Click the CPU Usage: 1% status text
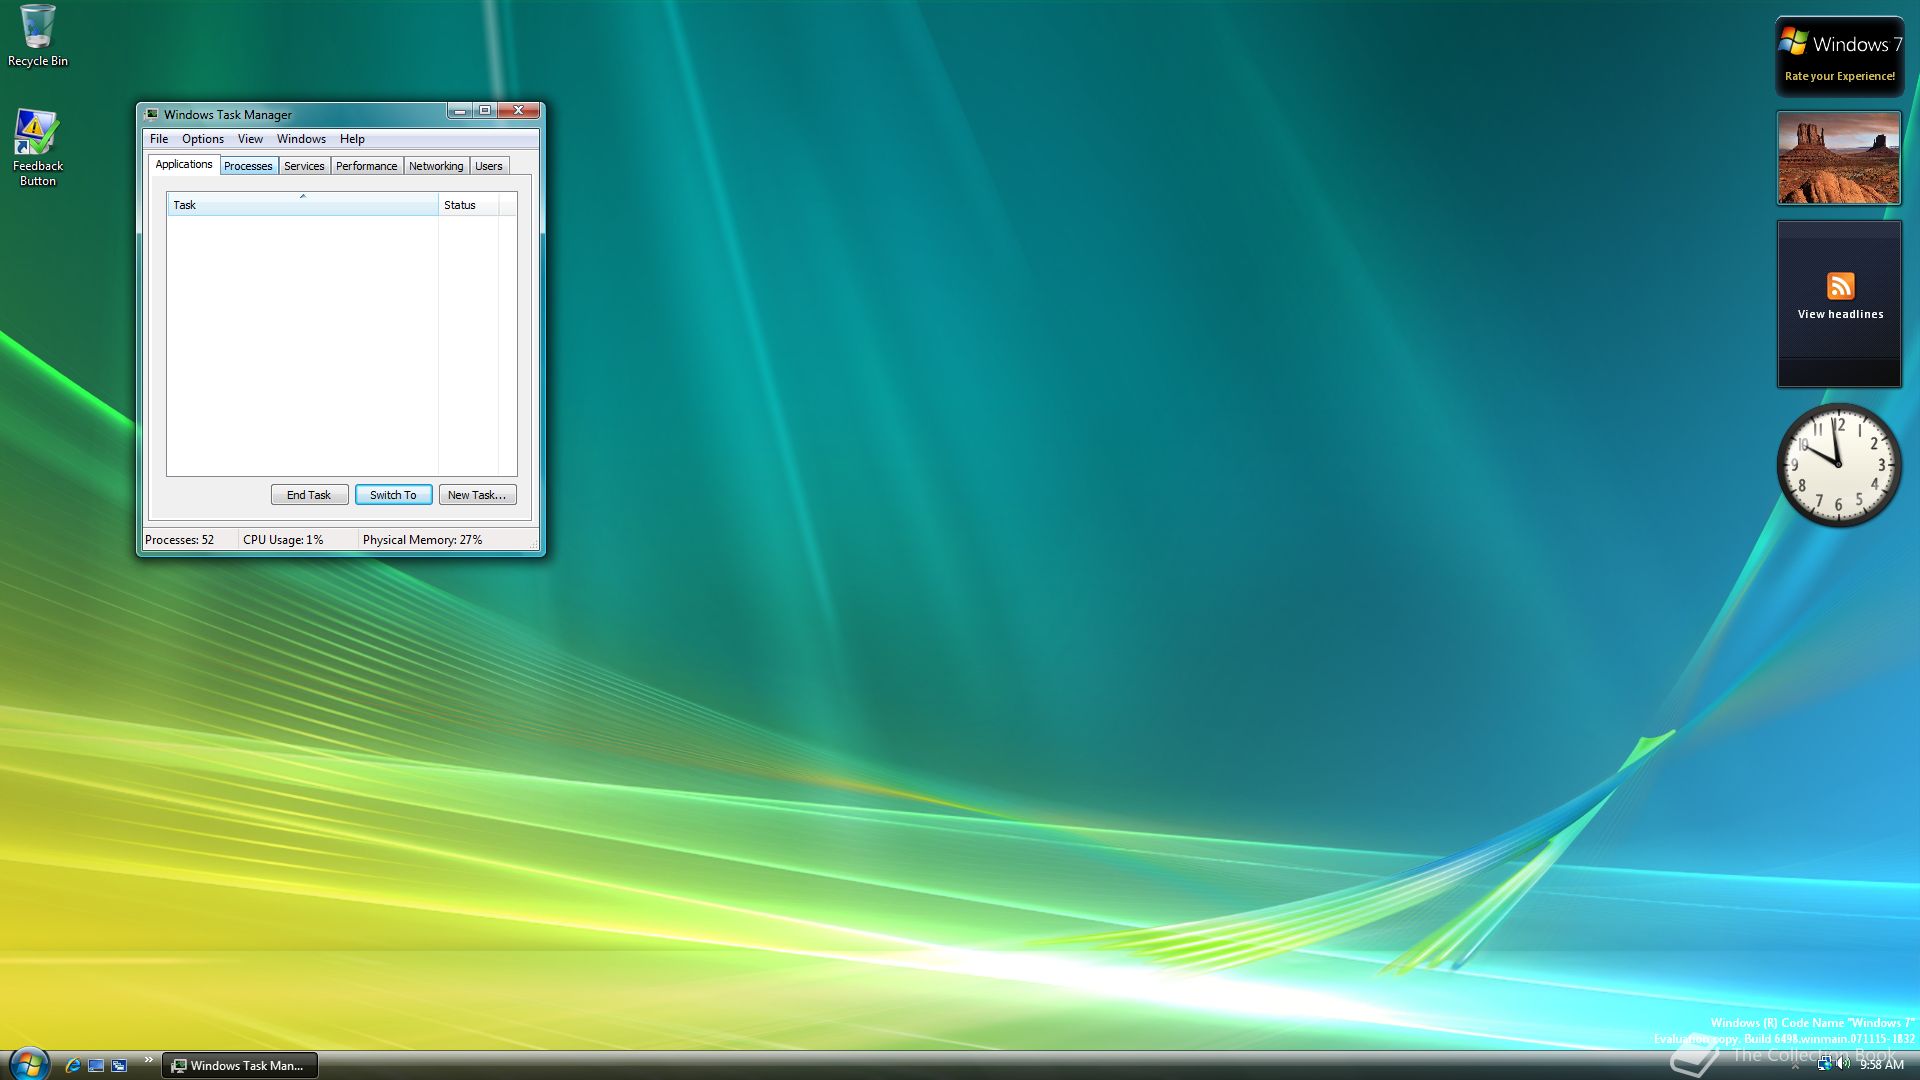This screenshot has width=1920, height=1080. [283, 540]
